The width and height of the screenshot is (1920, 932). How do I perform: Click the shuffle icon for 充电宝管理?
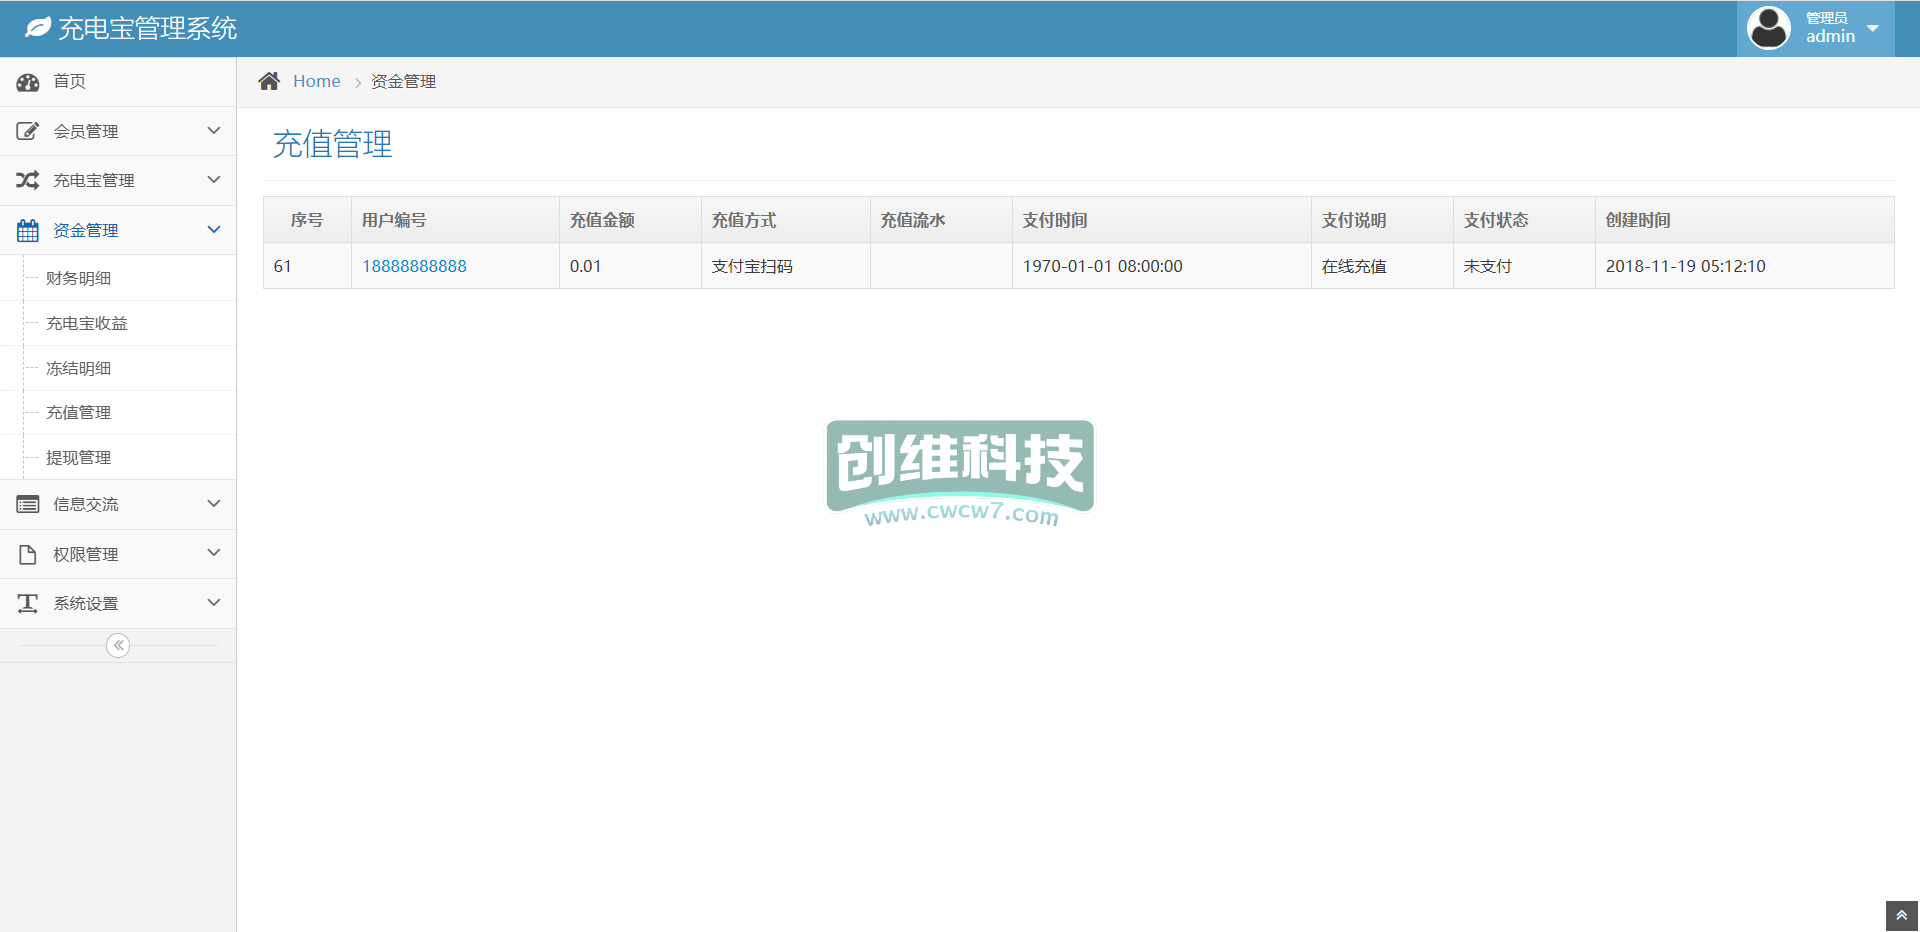28,180
